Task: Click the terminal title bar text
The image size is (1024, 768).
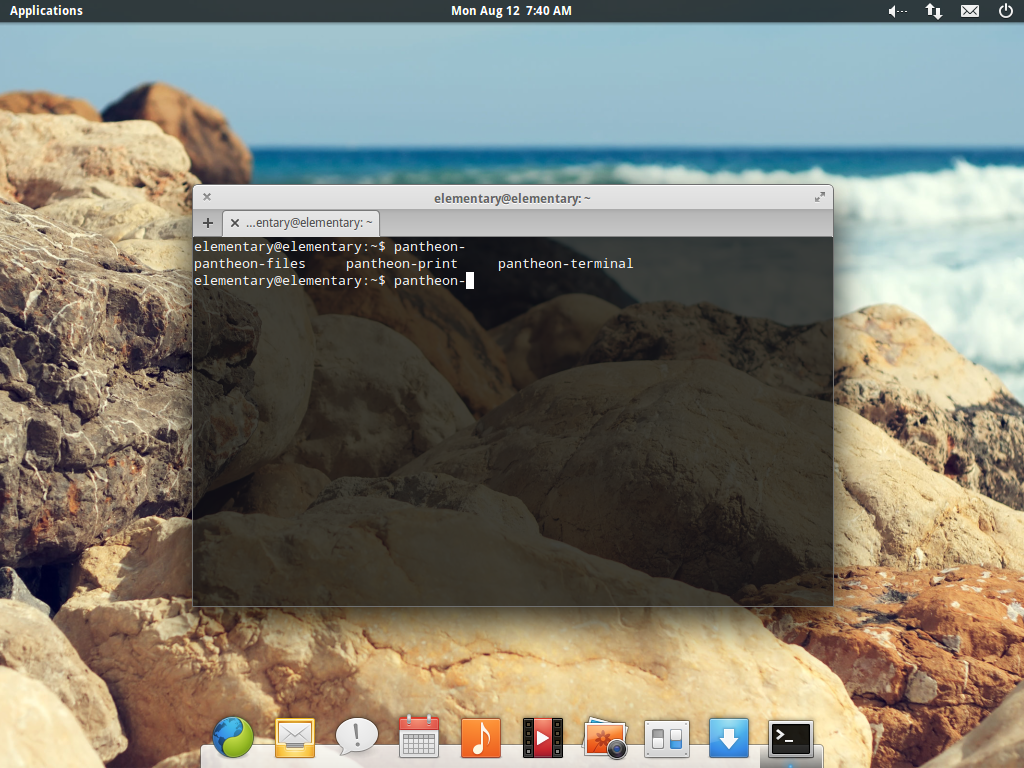Action: (512, 199)
